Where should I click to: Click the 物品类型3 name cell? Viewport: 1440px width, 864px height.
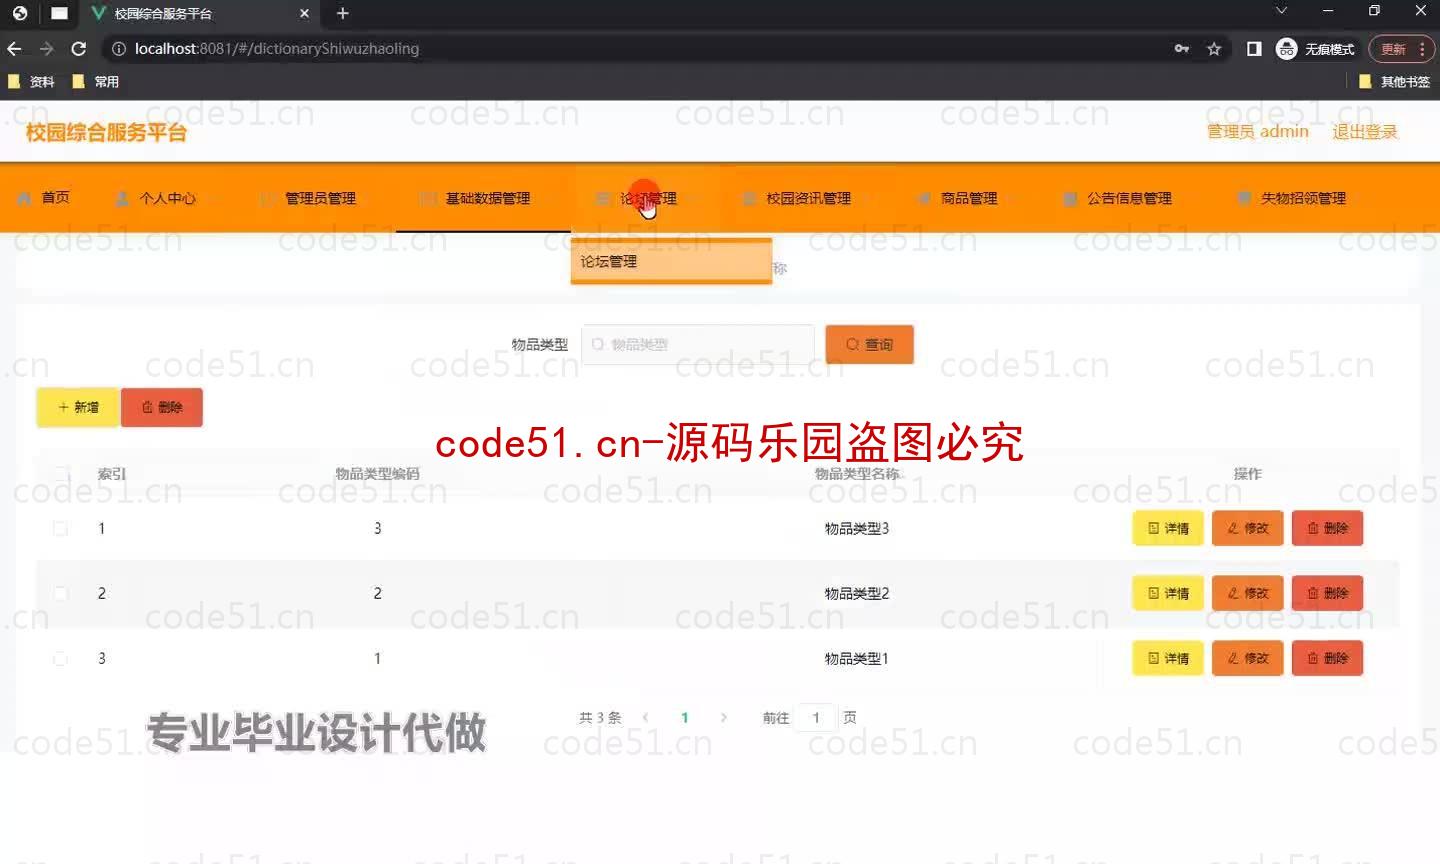tap(857, 528)
